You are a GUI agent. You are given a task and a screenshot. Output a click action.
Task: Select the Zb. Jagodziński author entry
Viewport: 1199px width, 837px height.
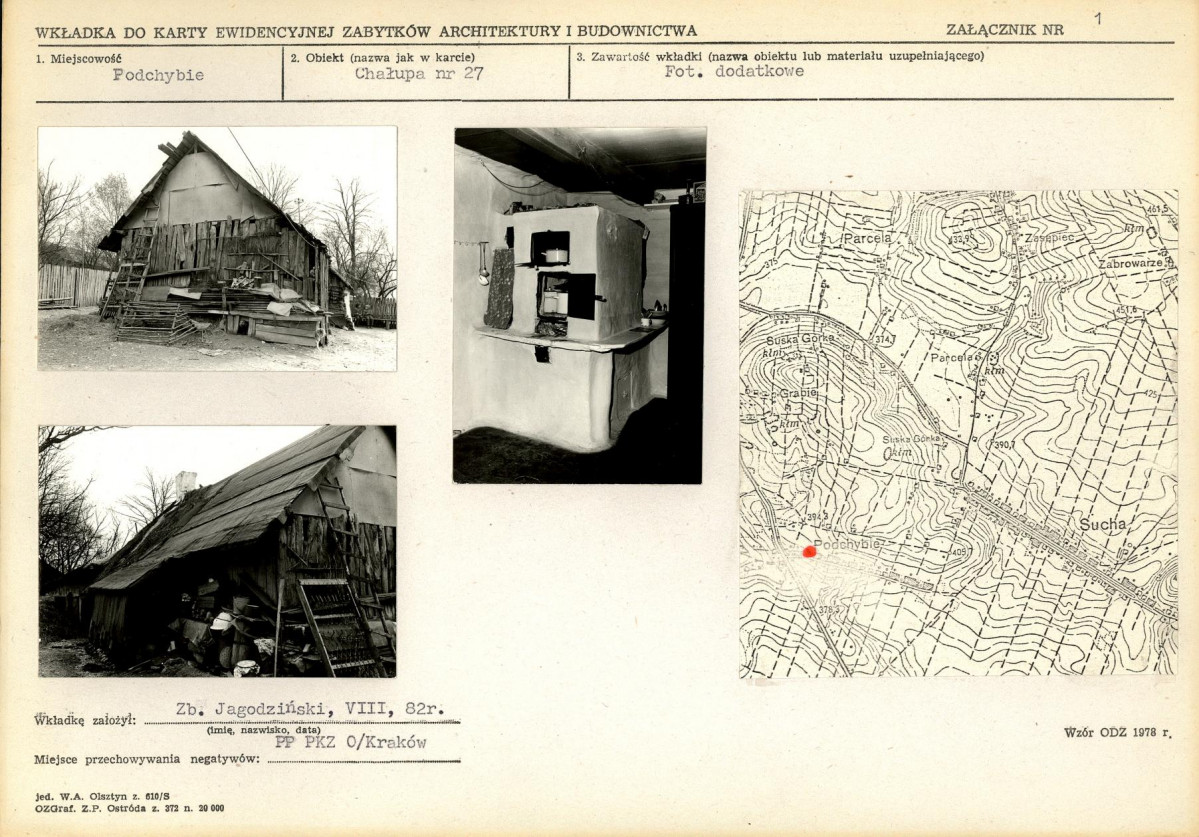coord(310,709)
